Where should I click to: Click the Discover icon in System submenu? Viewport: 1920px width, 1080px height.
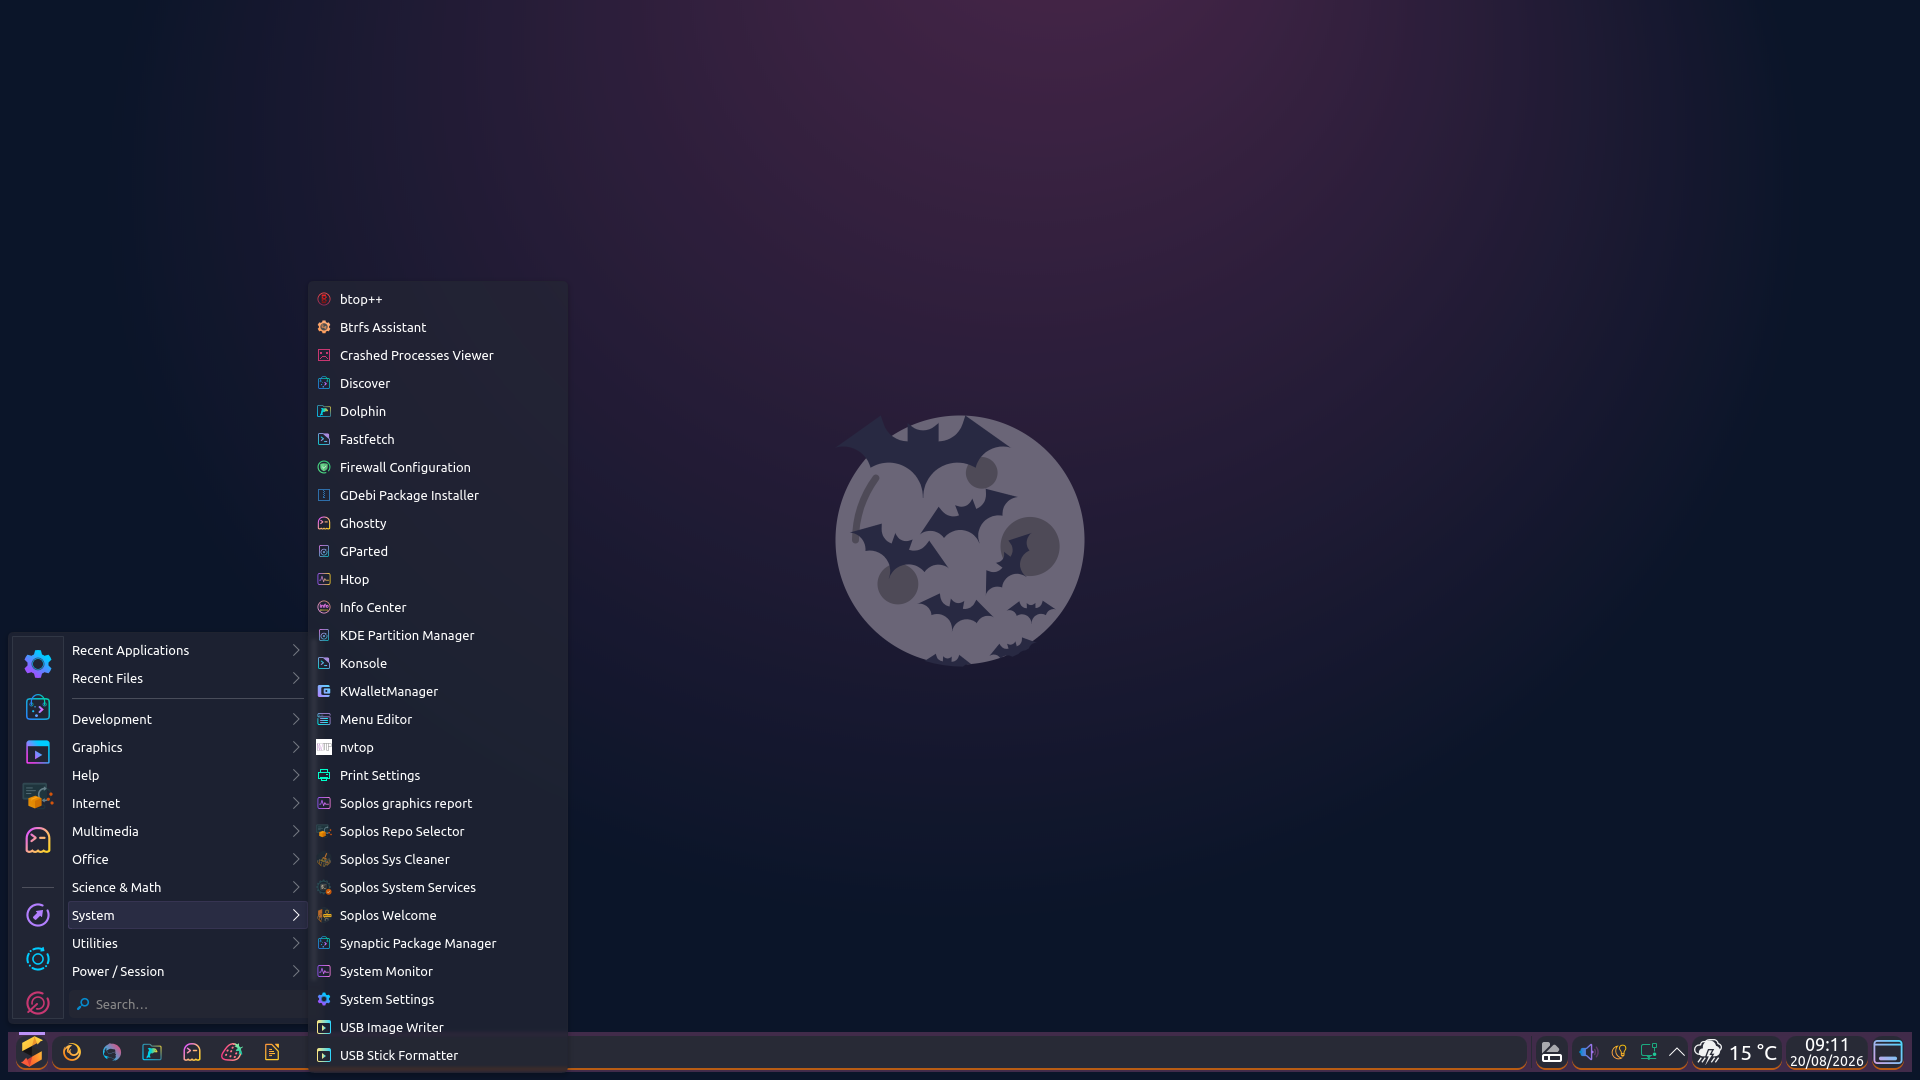[x=324, y=383]
